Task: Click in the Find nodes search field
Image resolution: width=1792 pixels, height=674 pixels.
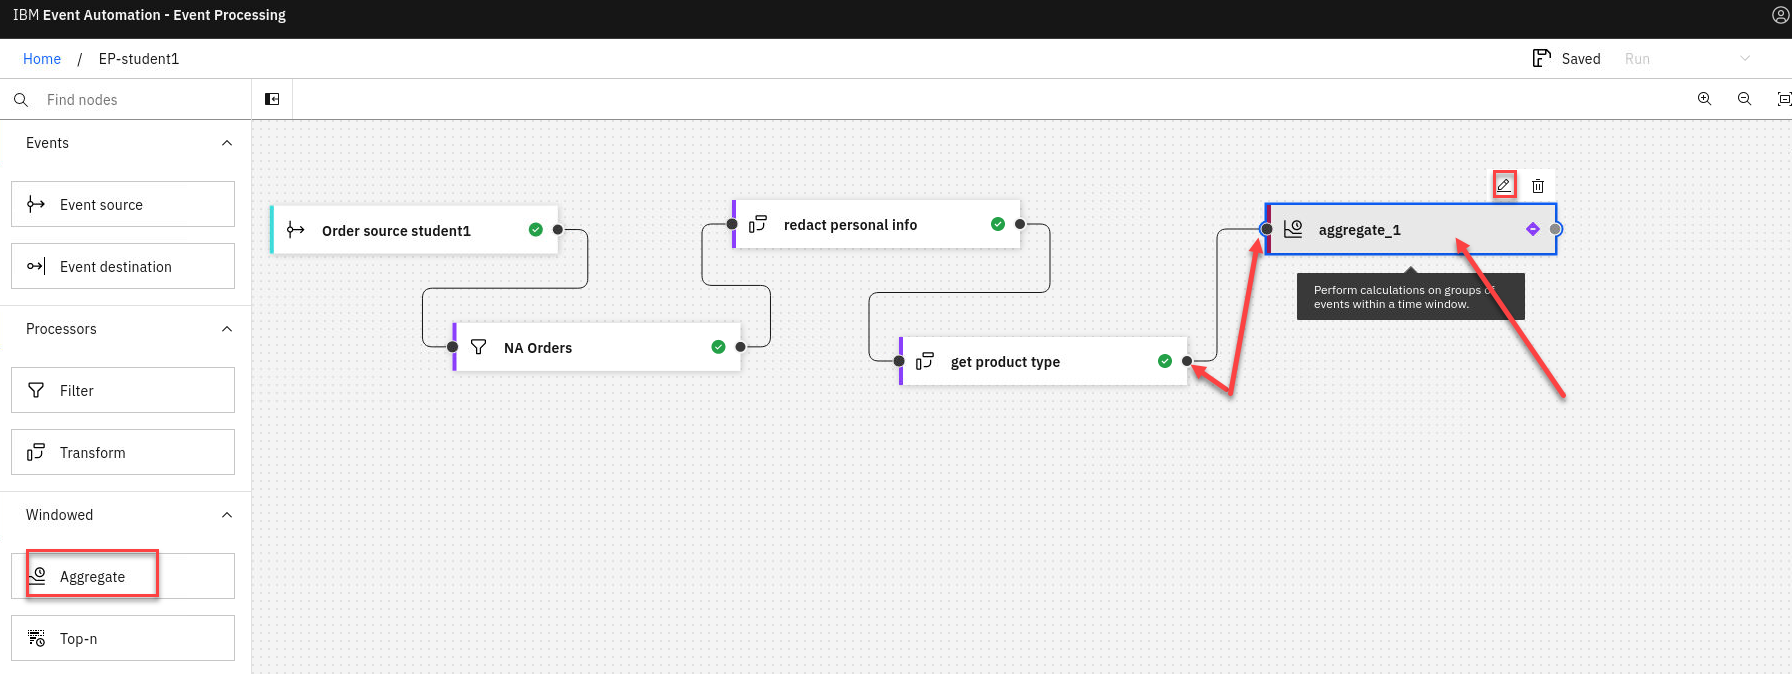Action: (140, 100)
